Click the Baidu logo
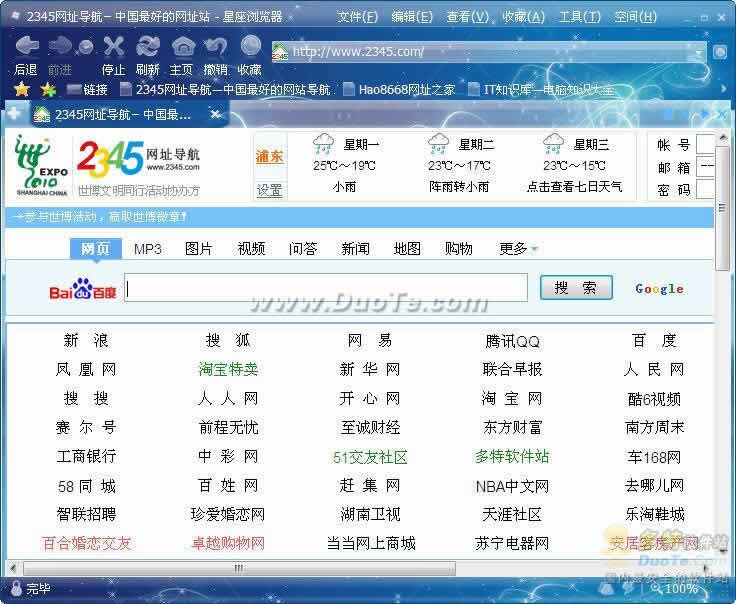The height and width of the screenshot is (604, 736). [83, 288]
